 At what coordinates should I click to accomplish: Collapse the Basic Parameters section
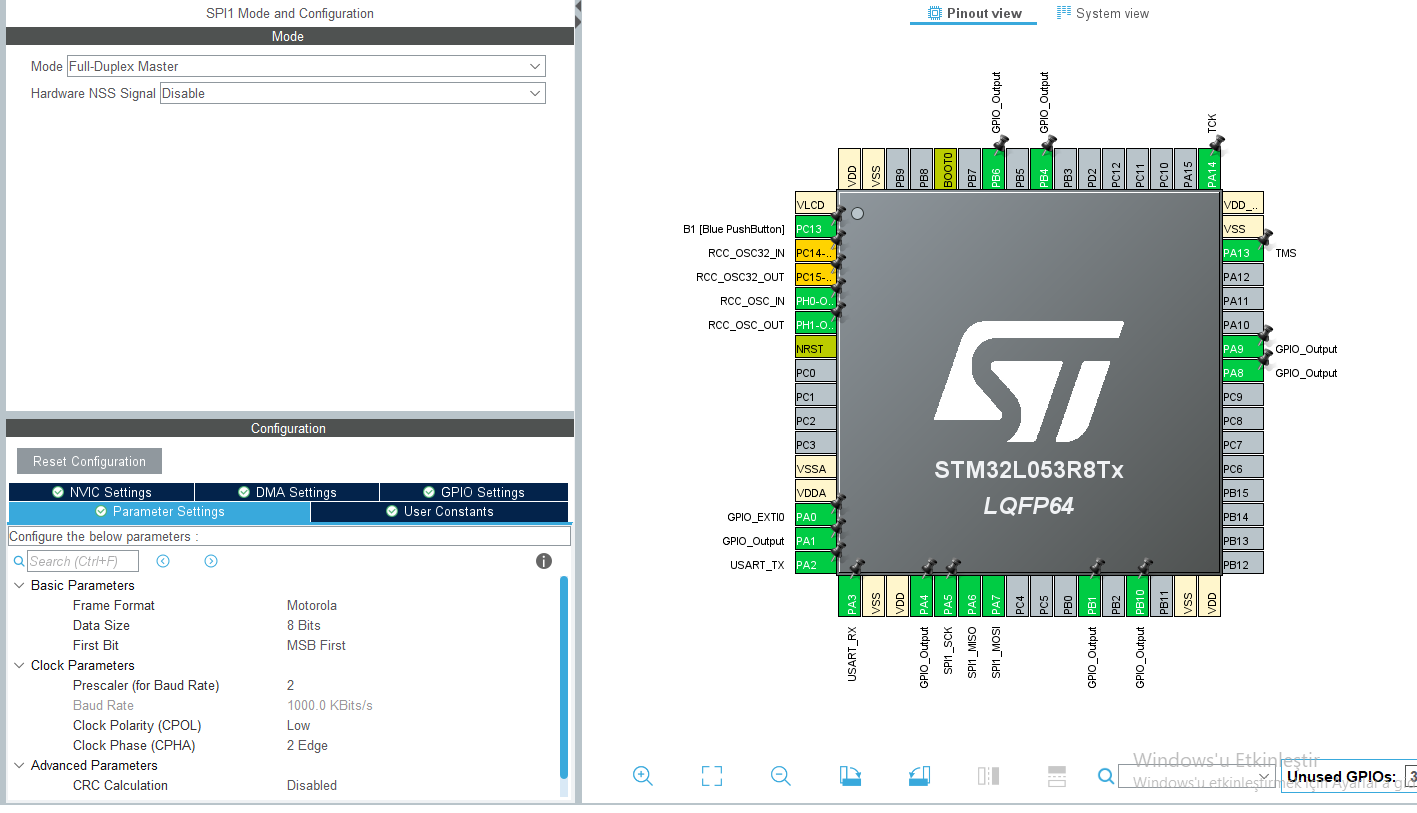point(19,585)
